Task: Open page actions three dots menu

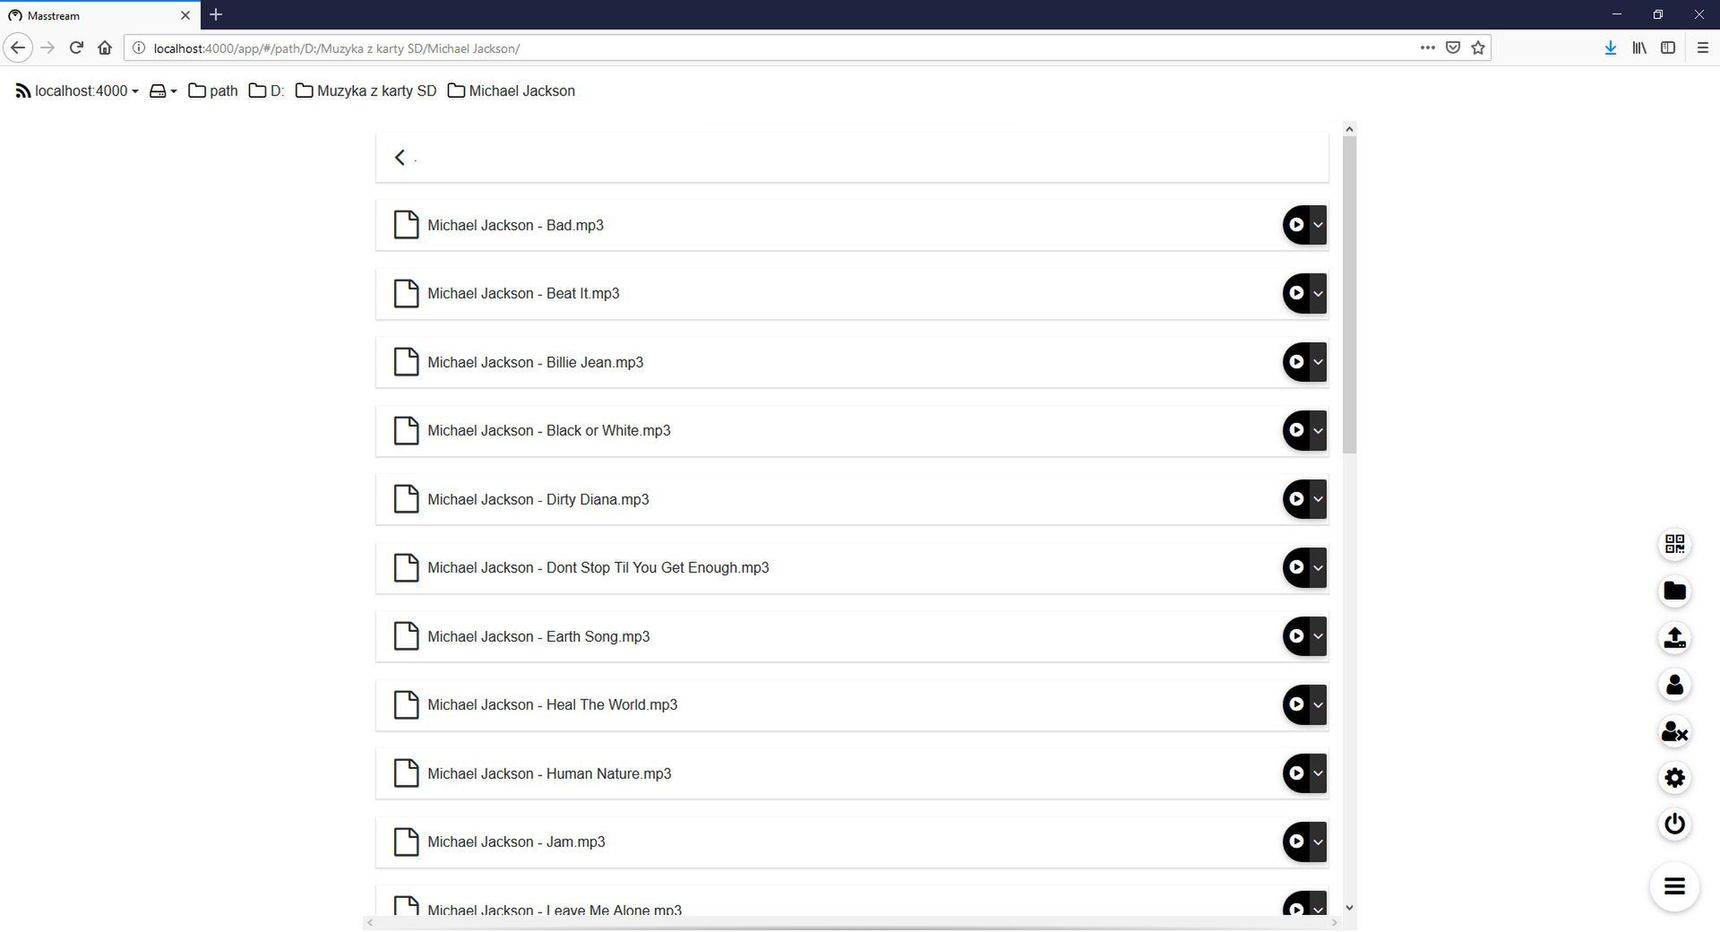Action: 1428,47
